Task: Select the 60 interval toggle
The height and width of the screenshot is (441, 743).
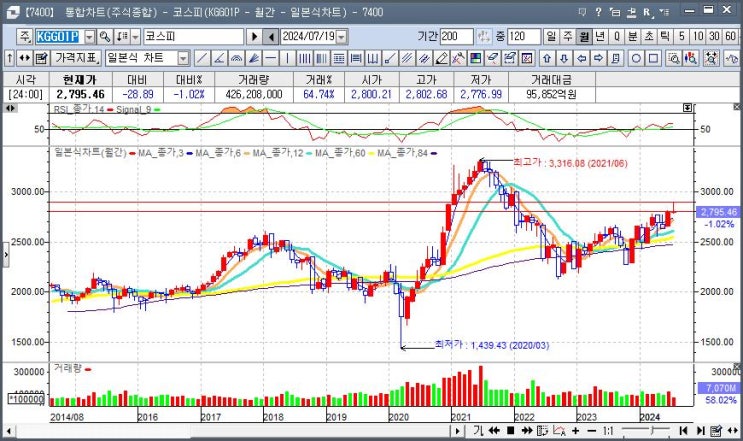Action: [730, 36]
